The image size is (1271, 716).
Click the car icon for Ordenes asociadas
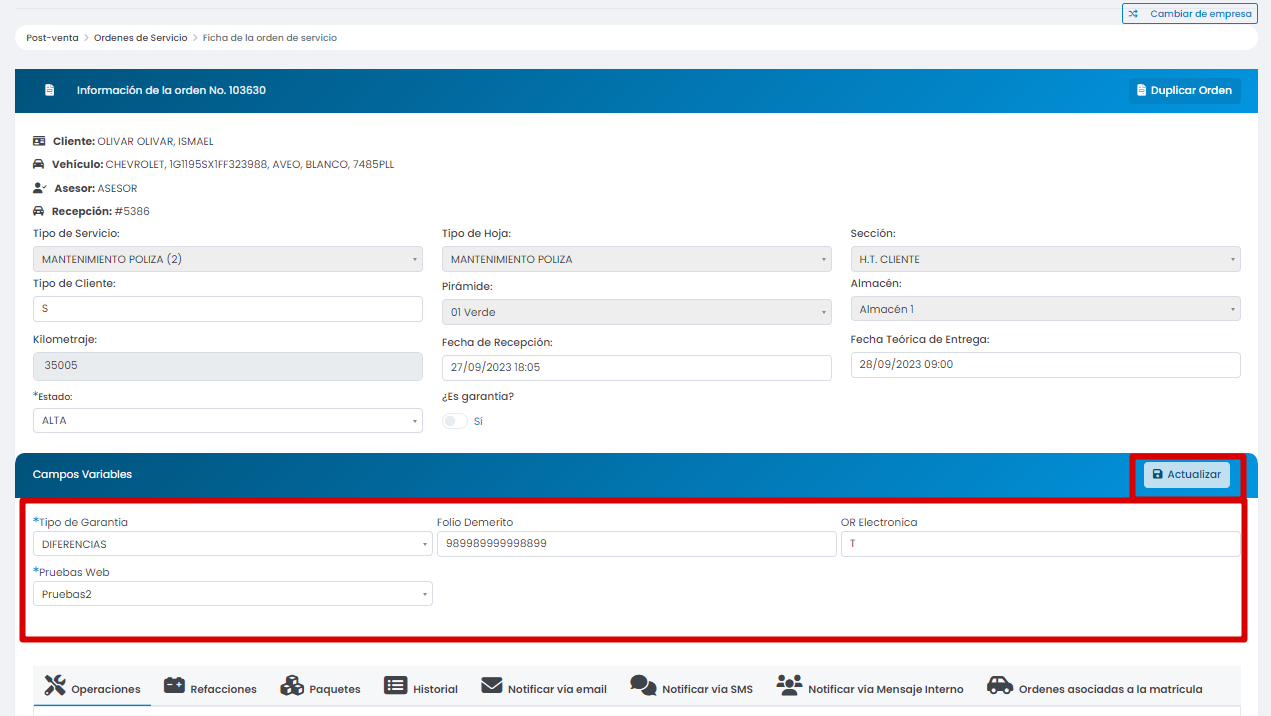pos(1000,686)
